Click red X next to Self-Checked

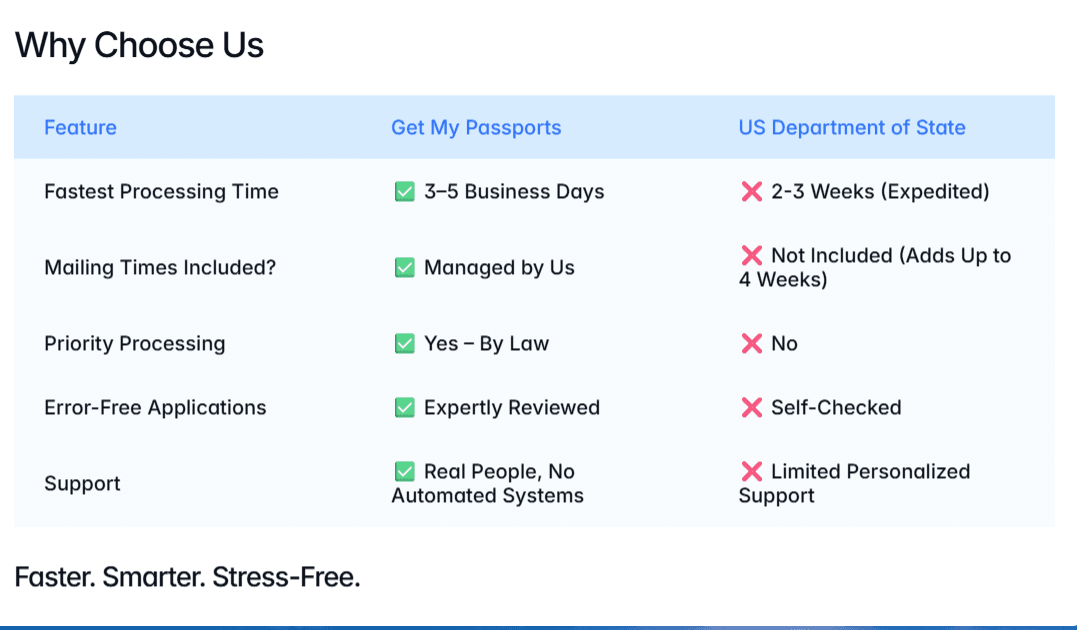click(x=752, y=407)
